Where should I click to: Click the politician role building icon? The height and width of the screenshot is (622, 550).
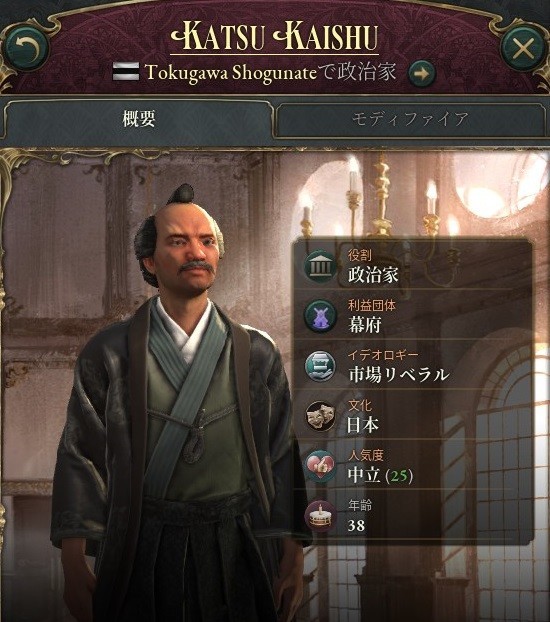click(x=320, y=267)
